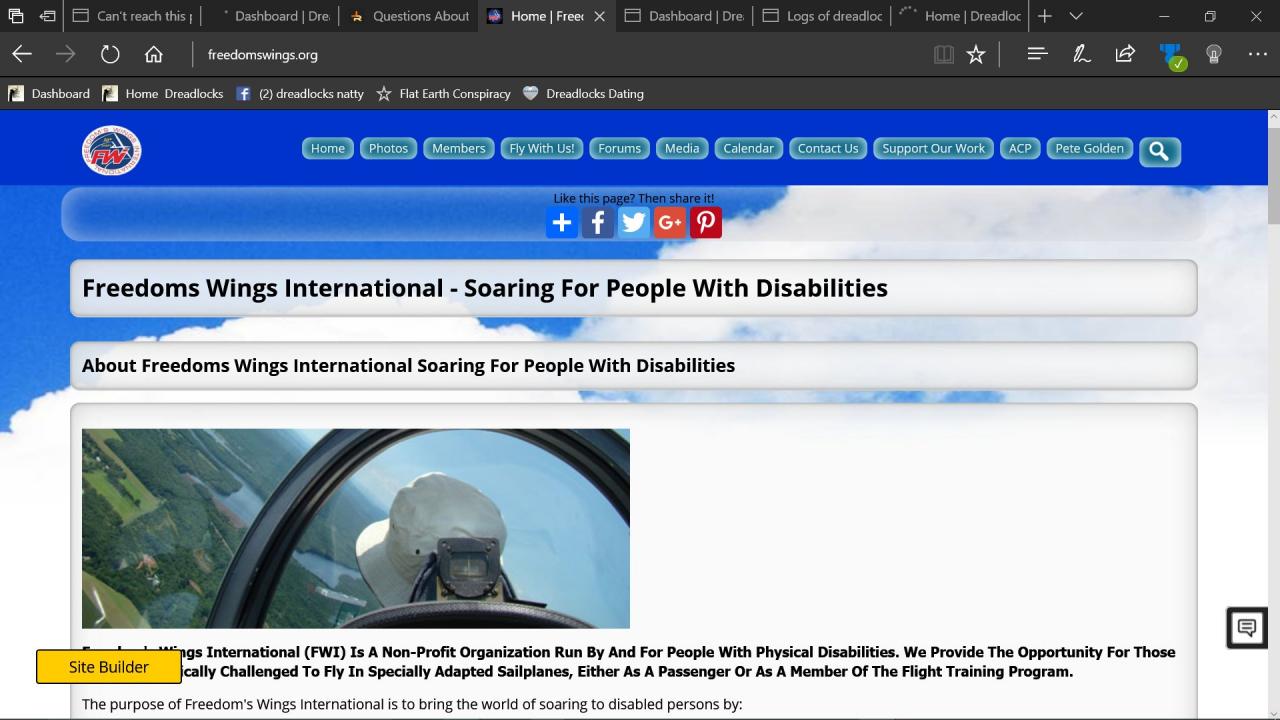Viewport: 1280px width, 720px height.
Task: Refresh the current page
Action: (110, 55)
